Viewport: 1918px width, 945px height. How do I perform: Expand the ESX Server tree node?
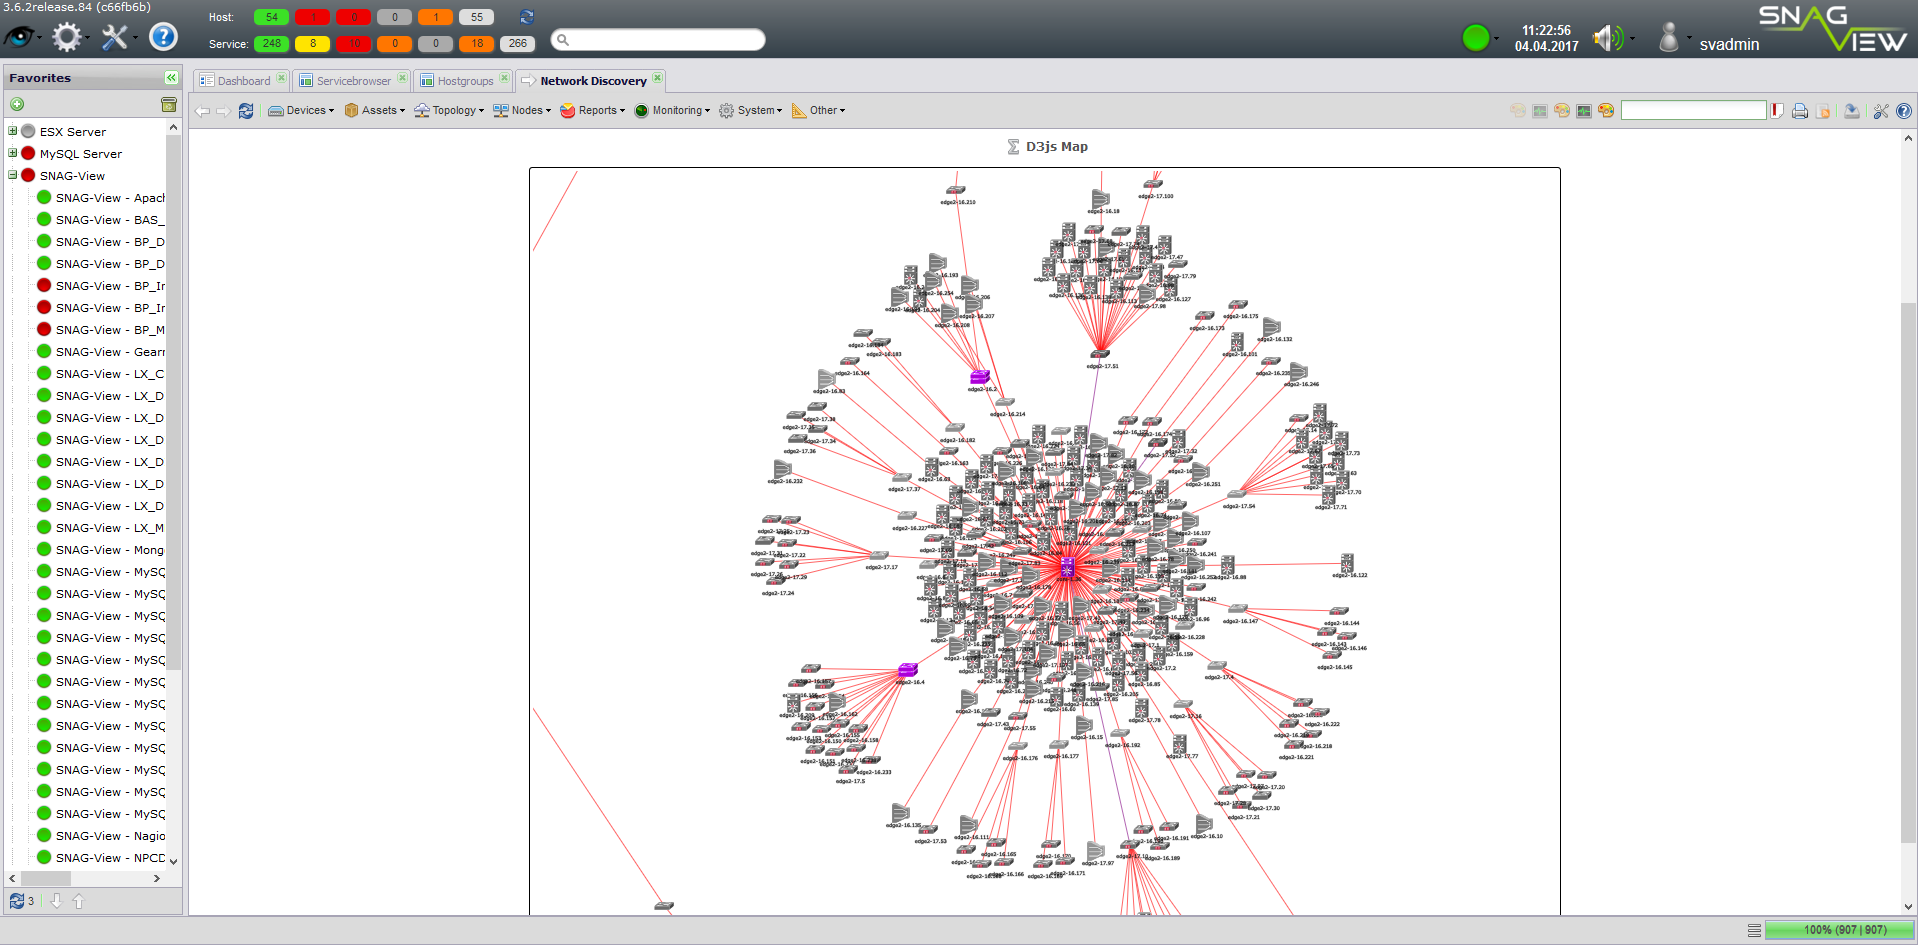13,131
